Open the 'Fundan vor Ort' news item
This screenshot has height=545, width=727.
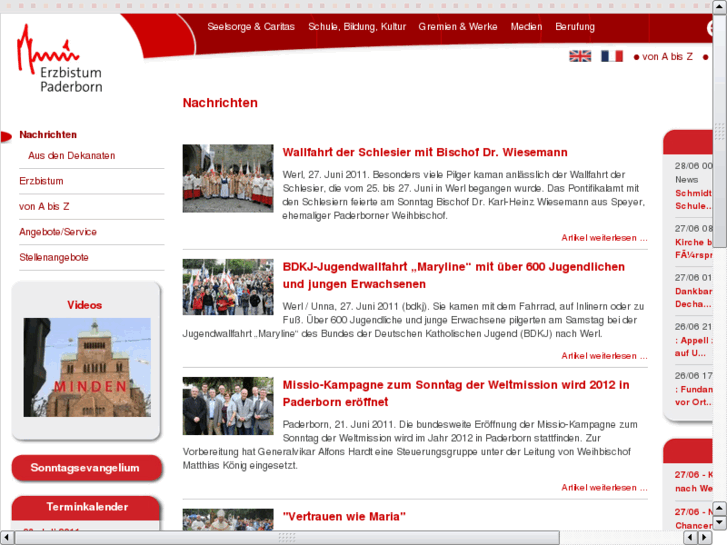coord(693,396)
